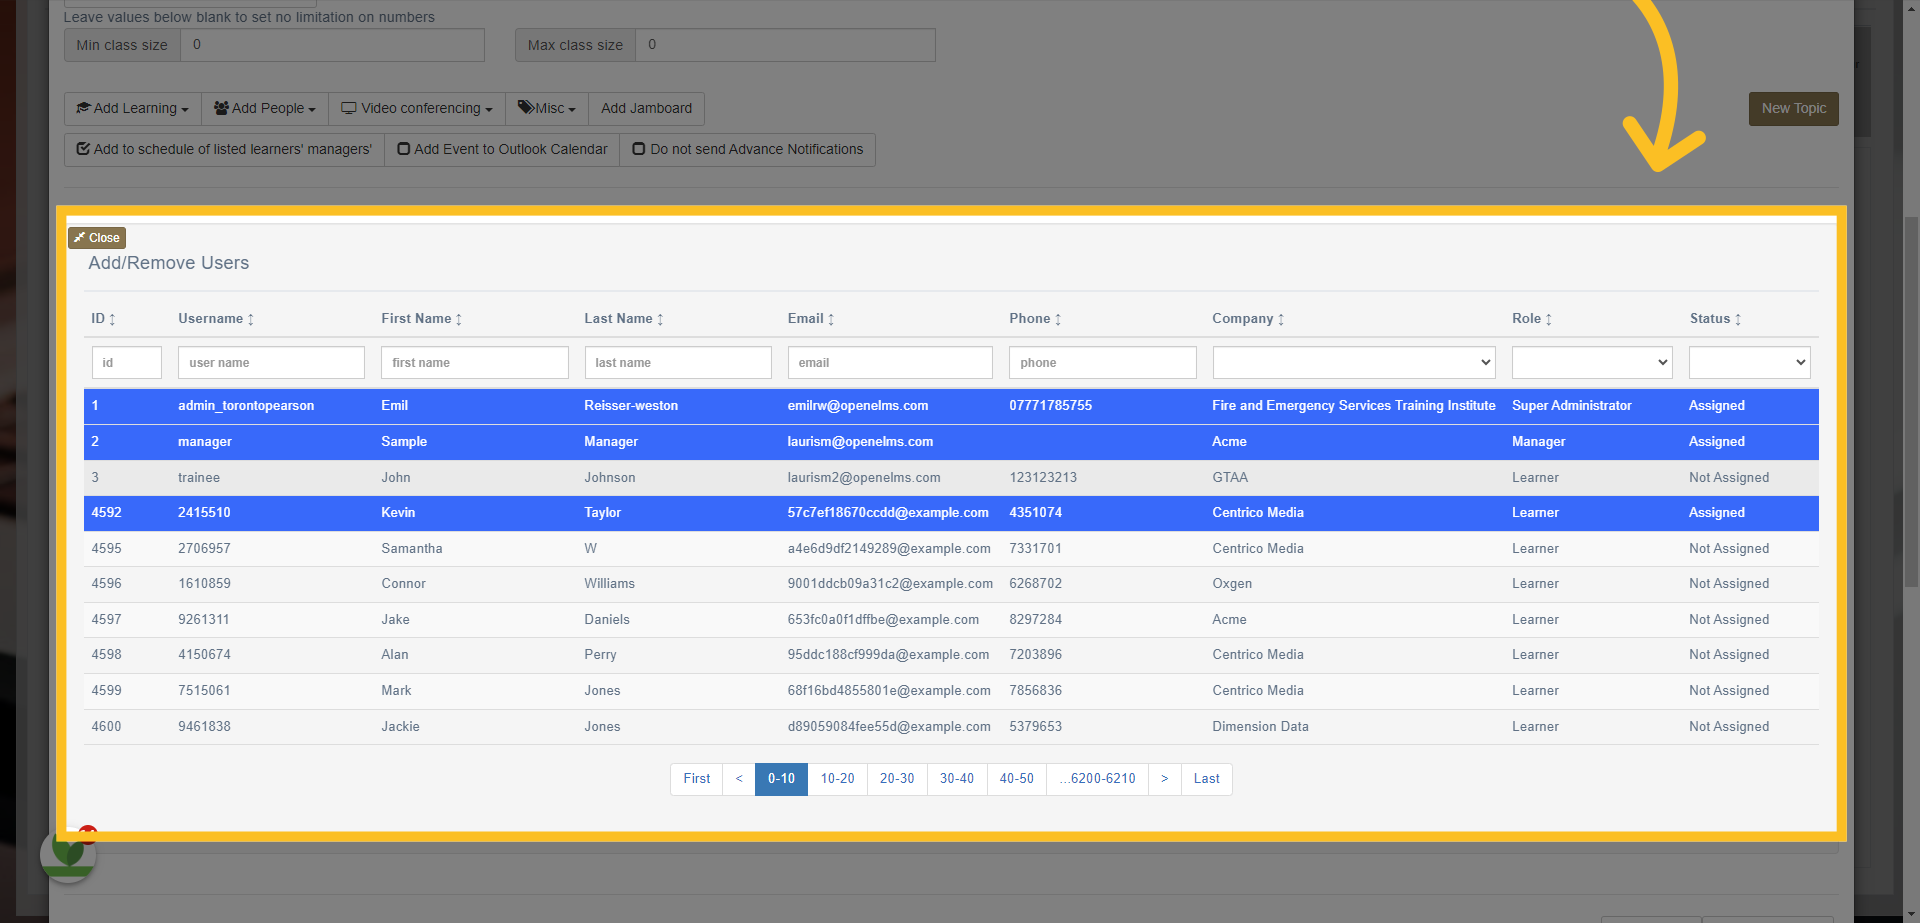This screenshot has width=1920, height=923.
Task: Open the Status filter dropdown
Action: (1750, 362)
